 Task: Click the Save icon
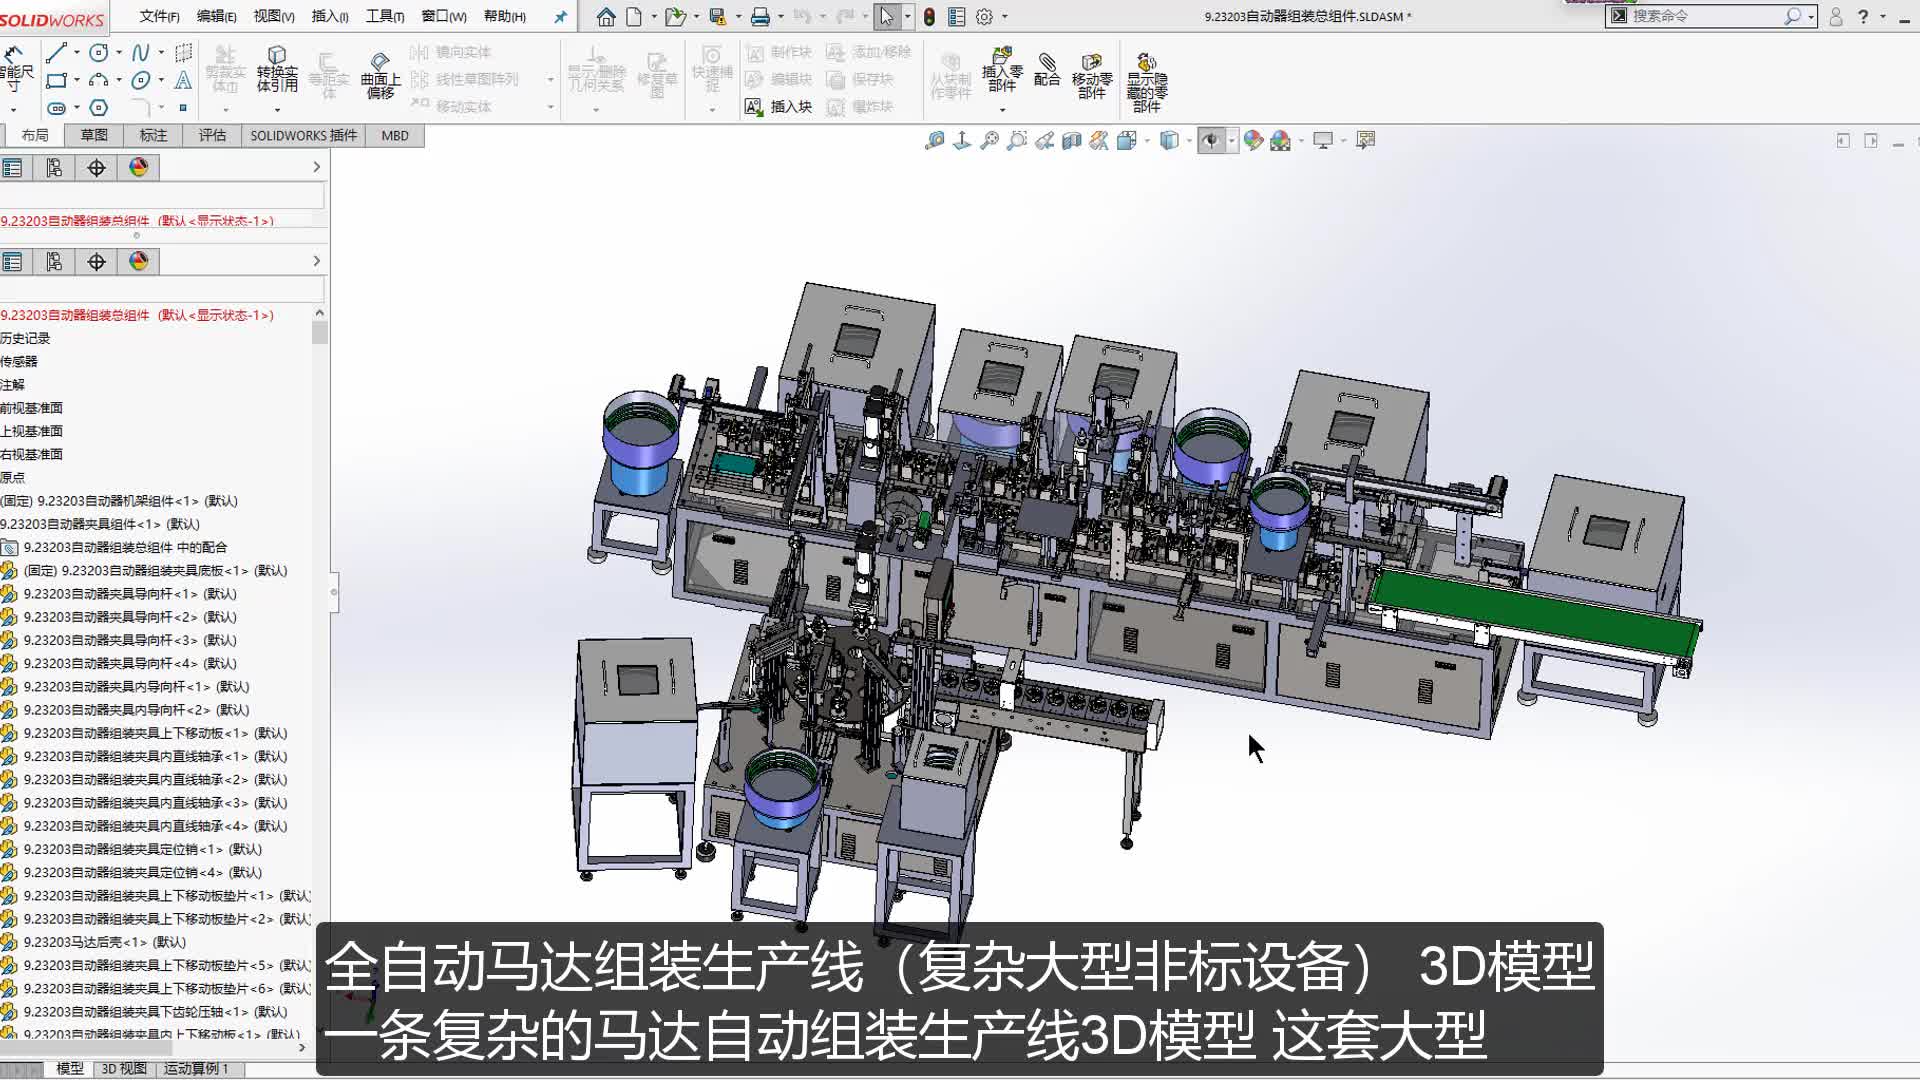coord(717,17)
